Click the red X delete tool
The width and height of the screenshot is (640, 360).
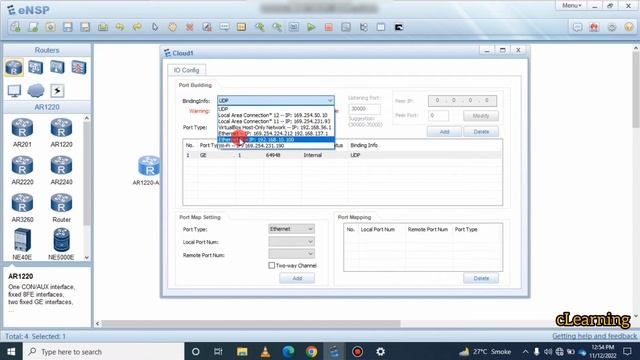coord(189,27)
